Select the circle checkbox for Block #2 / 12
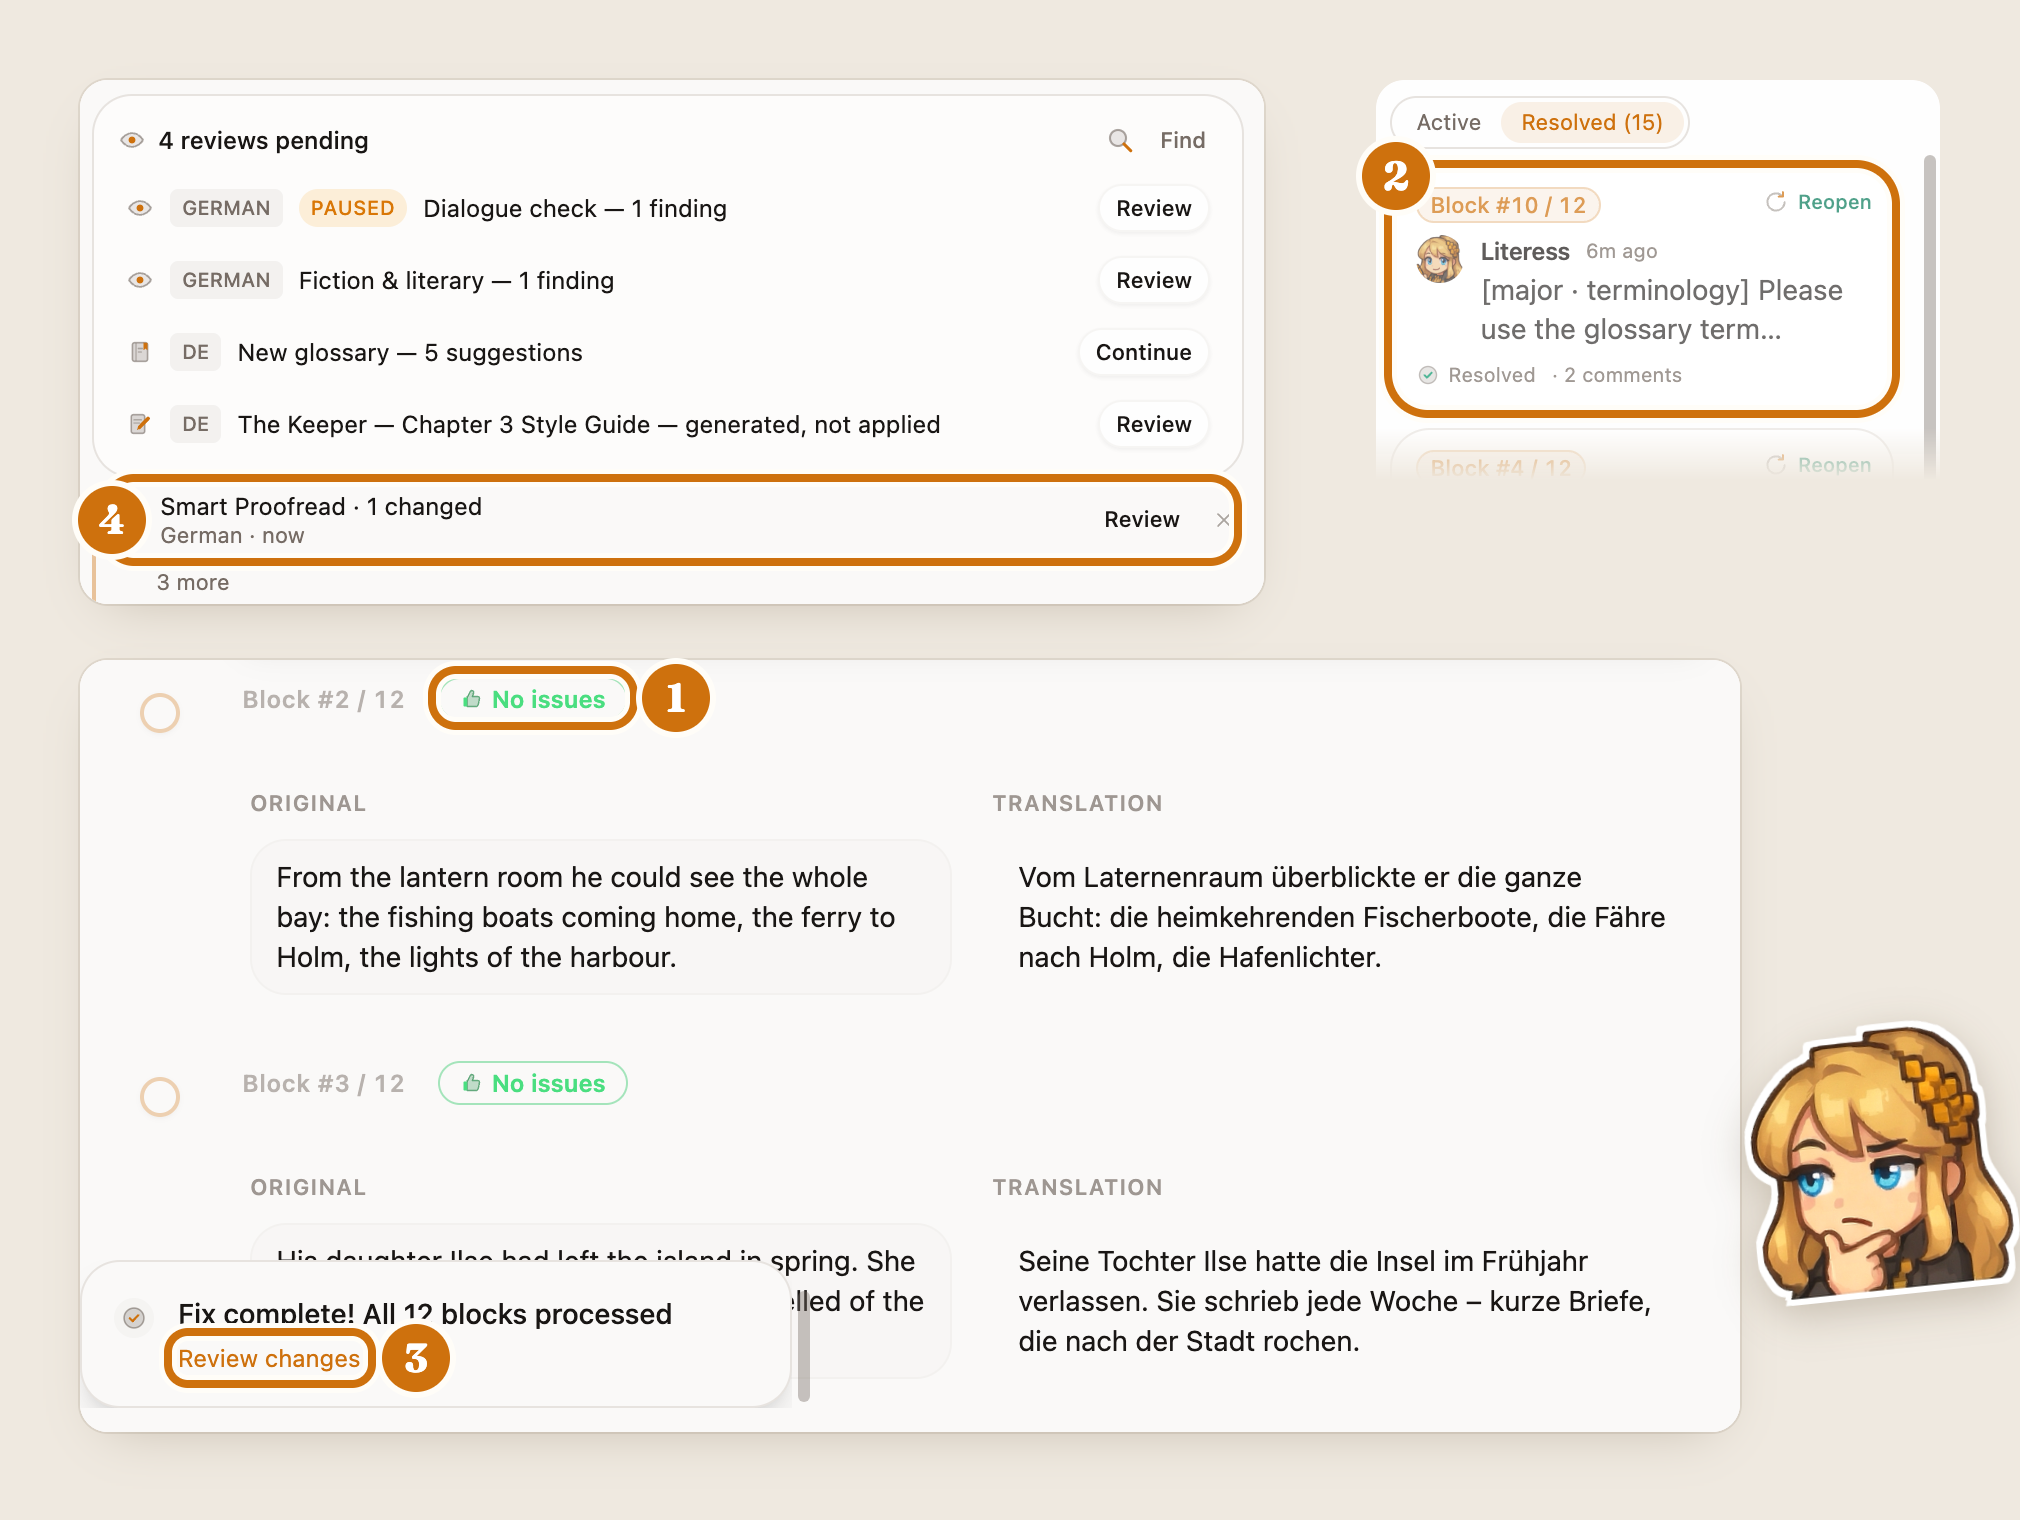Screen dimensions: 2020x1520 160,713
